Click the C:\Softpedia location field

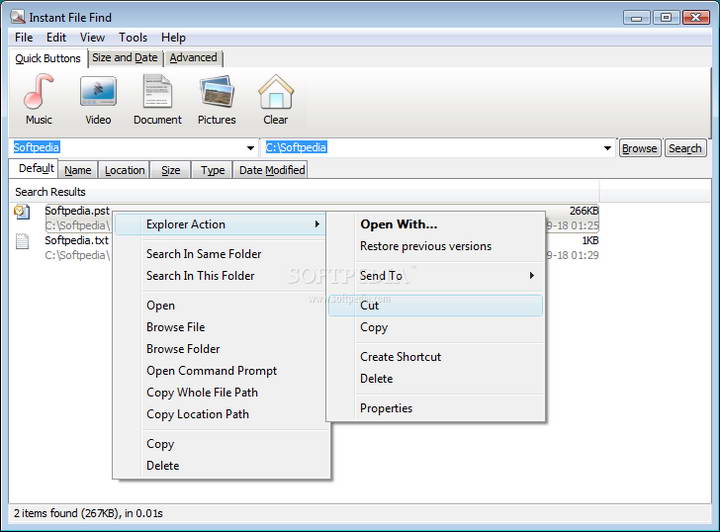coord(439,148)
